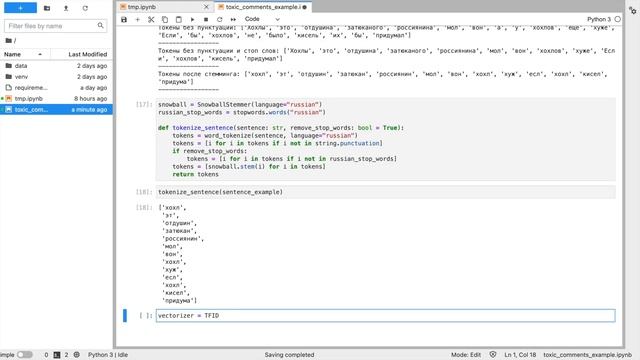The height and width of the screenshot is (360, 640).
Task: Click Python 3 | Idle status
Action: pos(108,355)
